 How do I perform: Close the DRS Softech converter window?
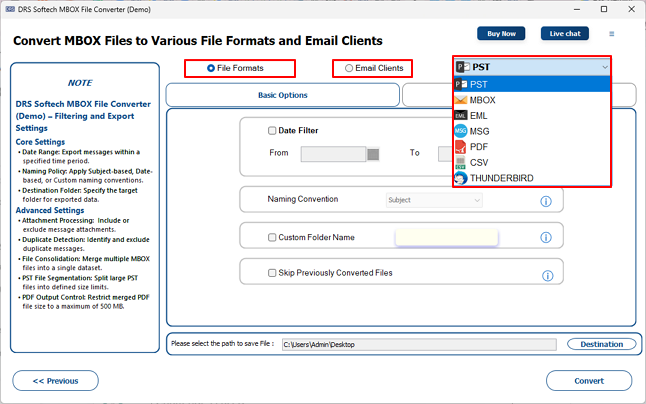[631, 9]
